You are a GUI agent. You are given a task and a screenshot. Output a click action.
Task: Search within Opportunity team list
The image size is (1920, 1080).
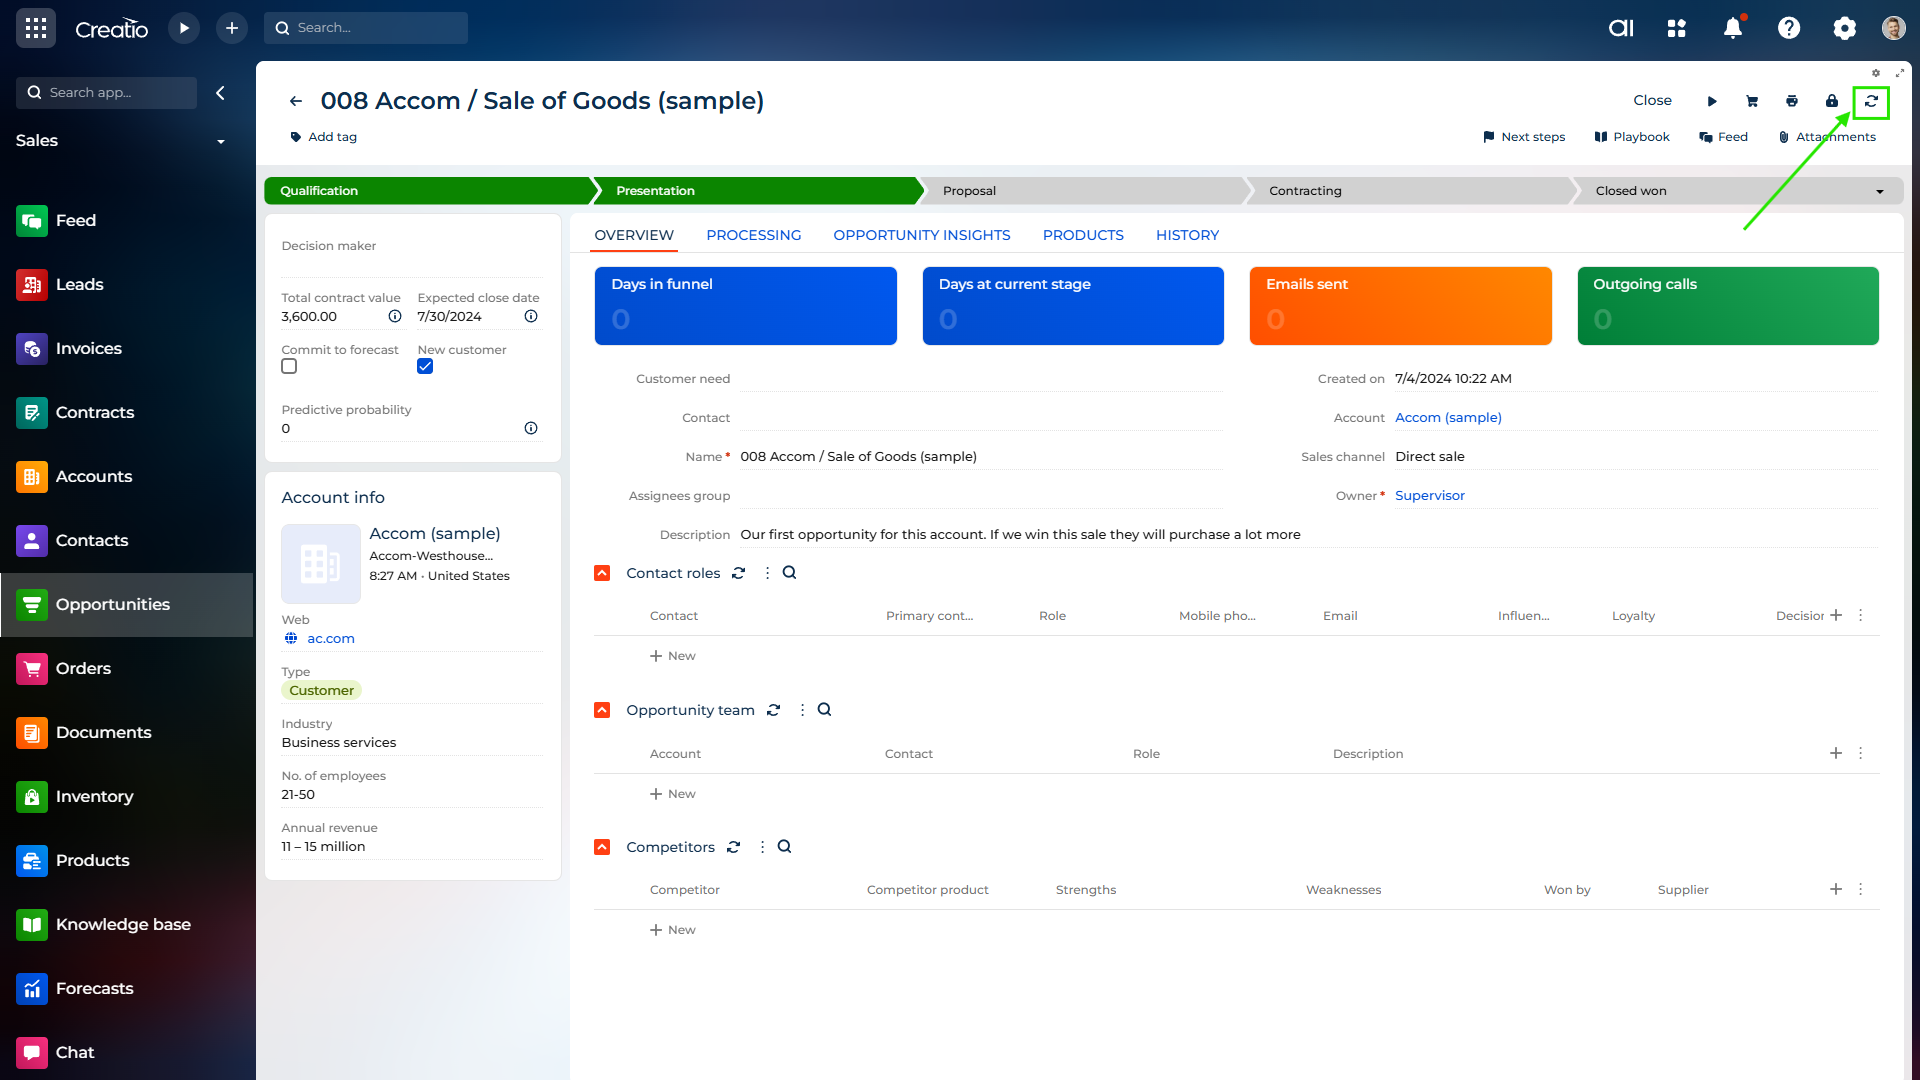point(825,710)
